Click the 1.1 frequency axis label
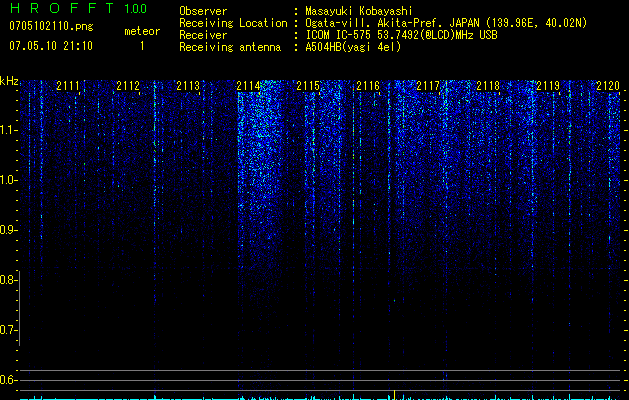Image resolution: width=629 pixels, height=400 pixels. point(8,130)
